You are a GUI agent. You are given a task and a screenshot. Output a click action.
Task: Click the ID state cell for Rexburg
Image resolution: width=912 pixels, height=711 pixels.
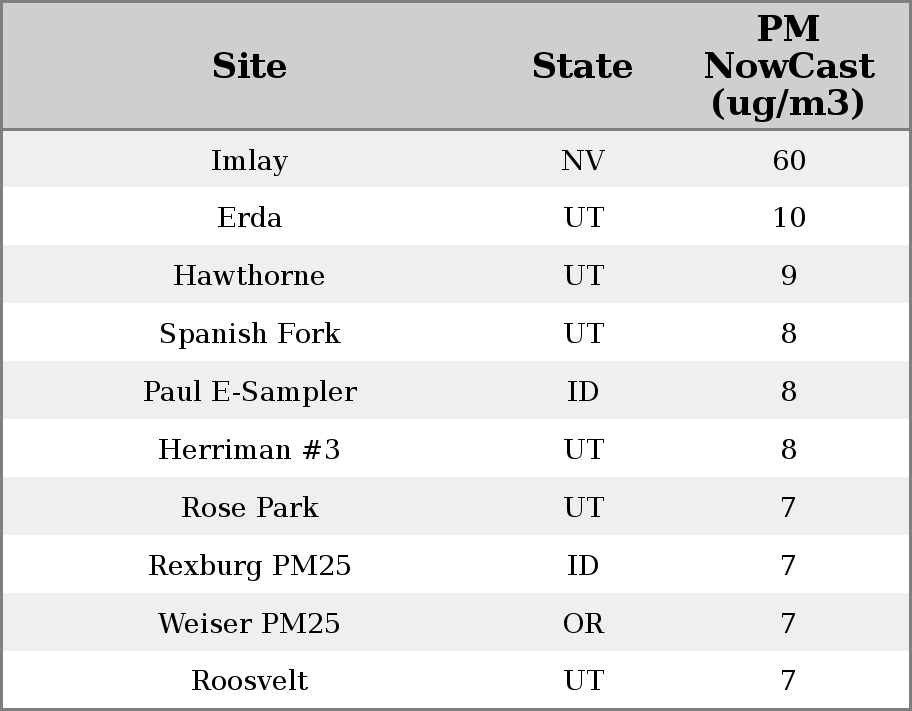(582, 566)
